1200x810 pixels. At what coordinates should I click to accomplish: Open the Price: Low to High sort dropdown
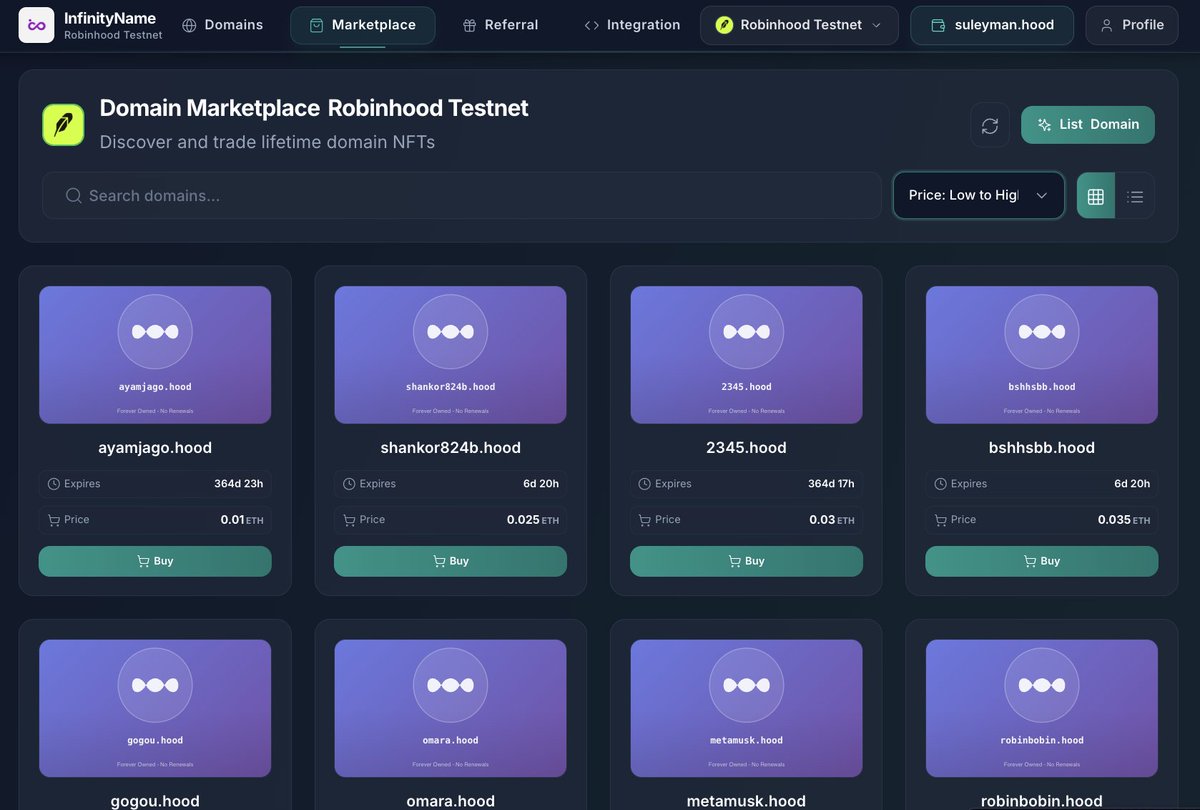[x=978, y=195]
